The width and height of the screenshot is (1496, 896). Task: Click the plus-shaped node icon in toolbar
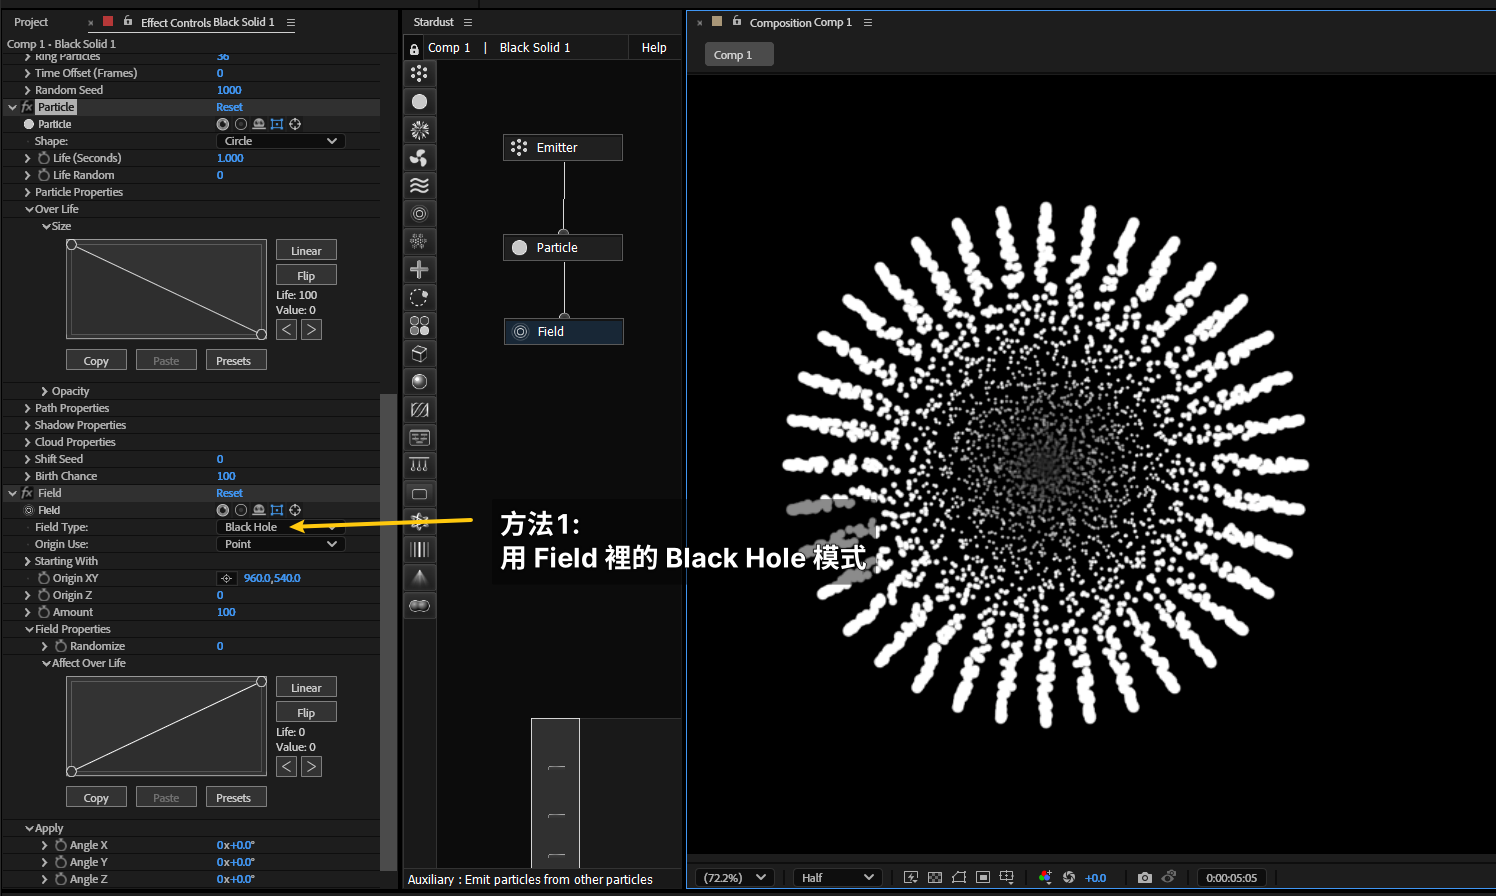(419, 270)
